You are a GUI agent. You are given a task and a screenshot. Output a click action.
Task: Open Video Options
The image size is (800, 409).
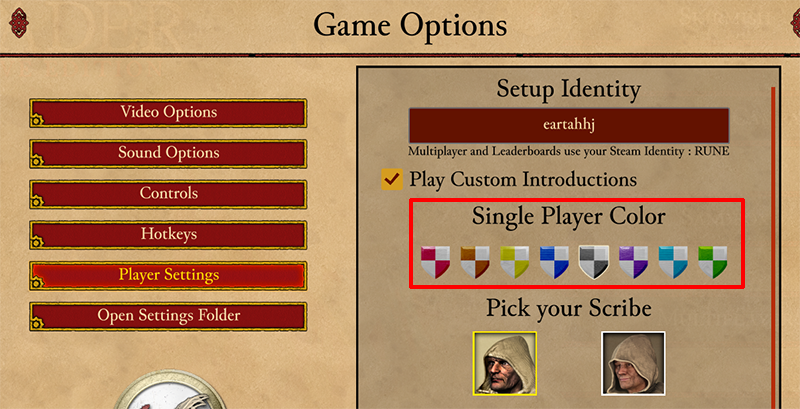tap(168, 113)
